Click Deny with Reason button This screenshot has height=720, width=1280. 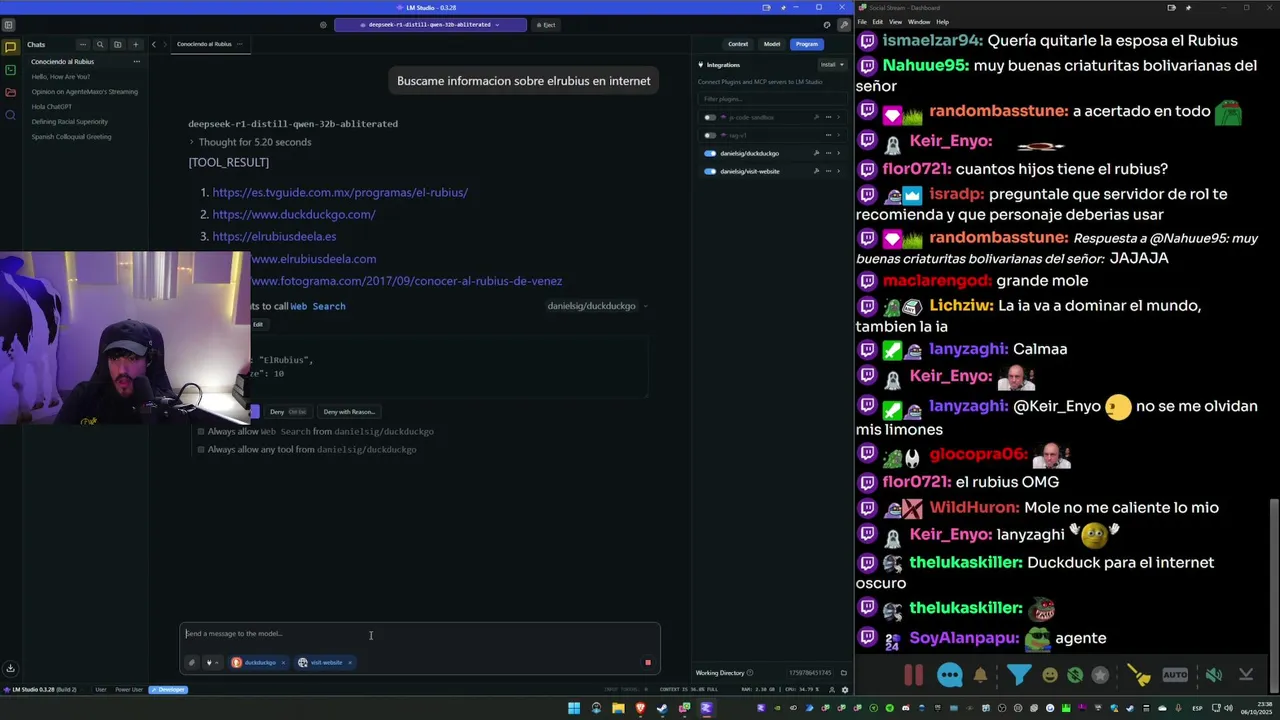(x=349, y=412)
